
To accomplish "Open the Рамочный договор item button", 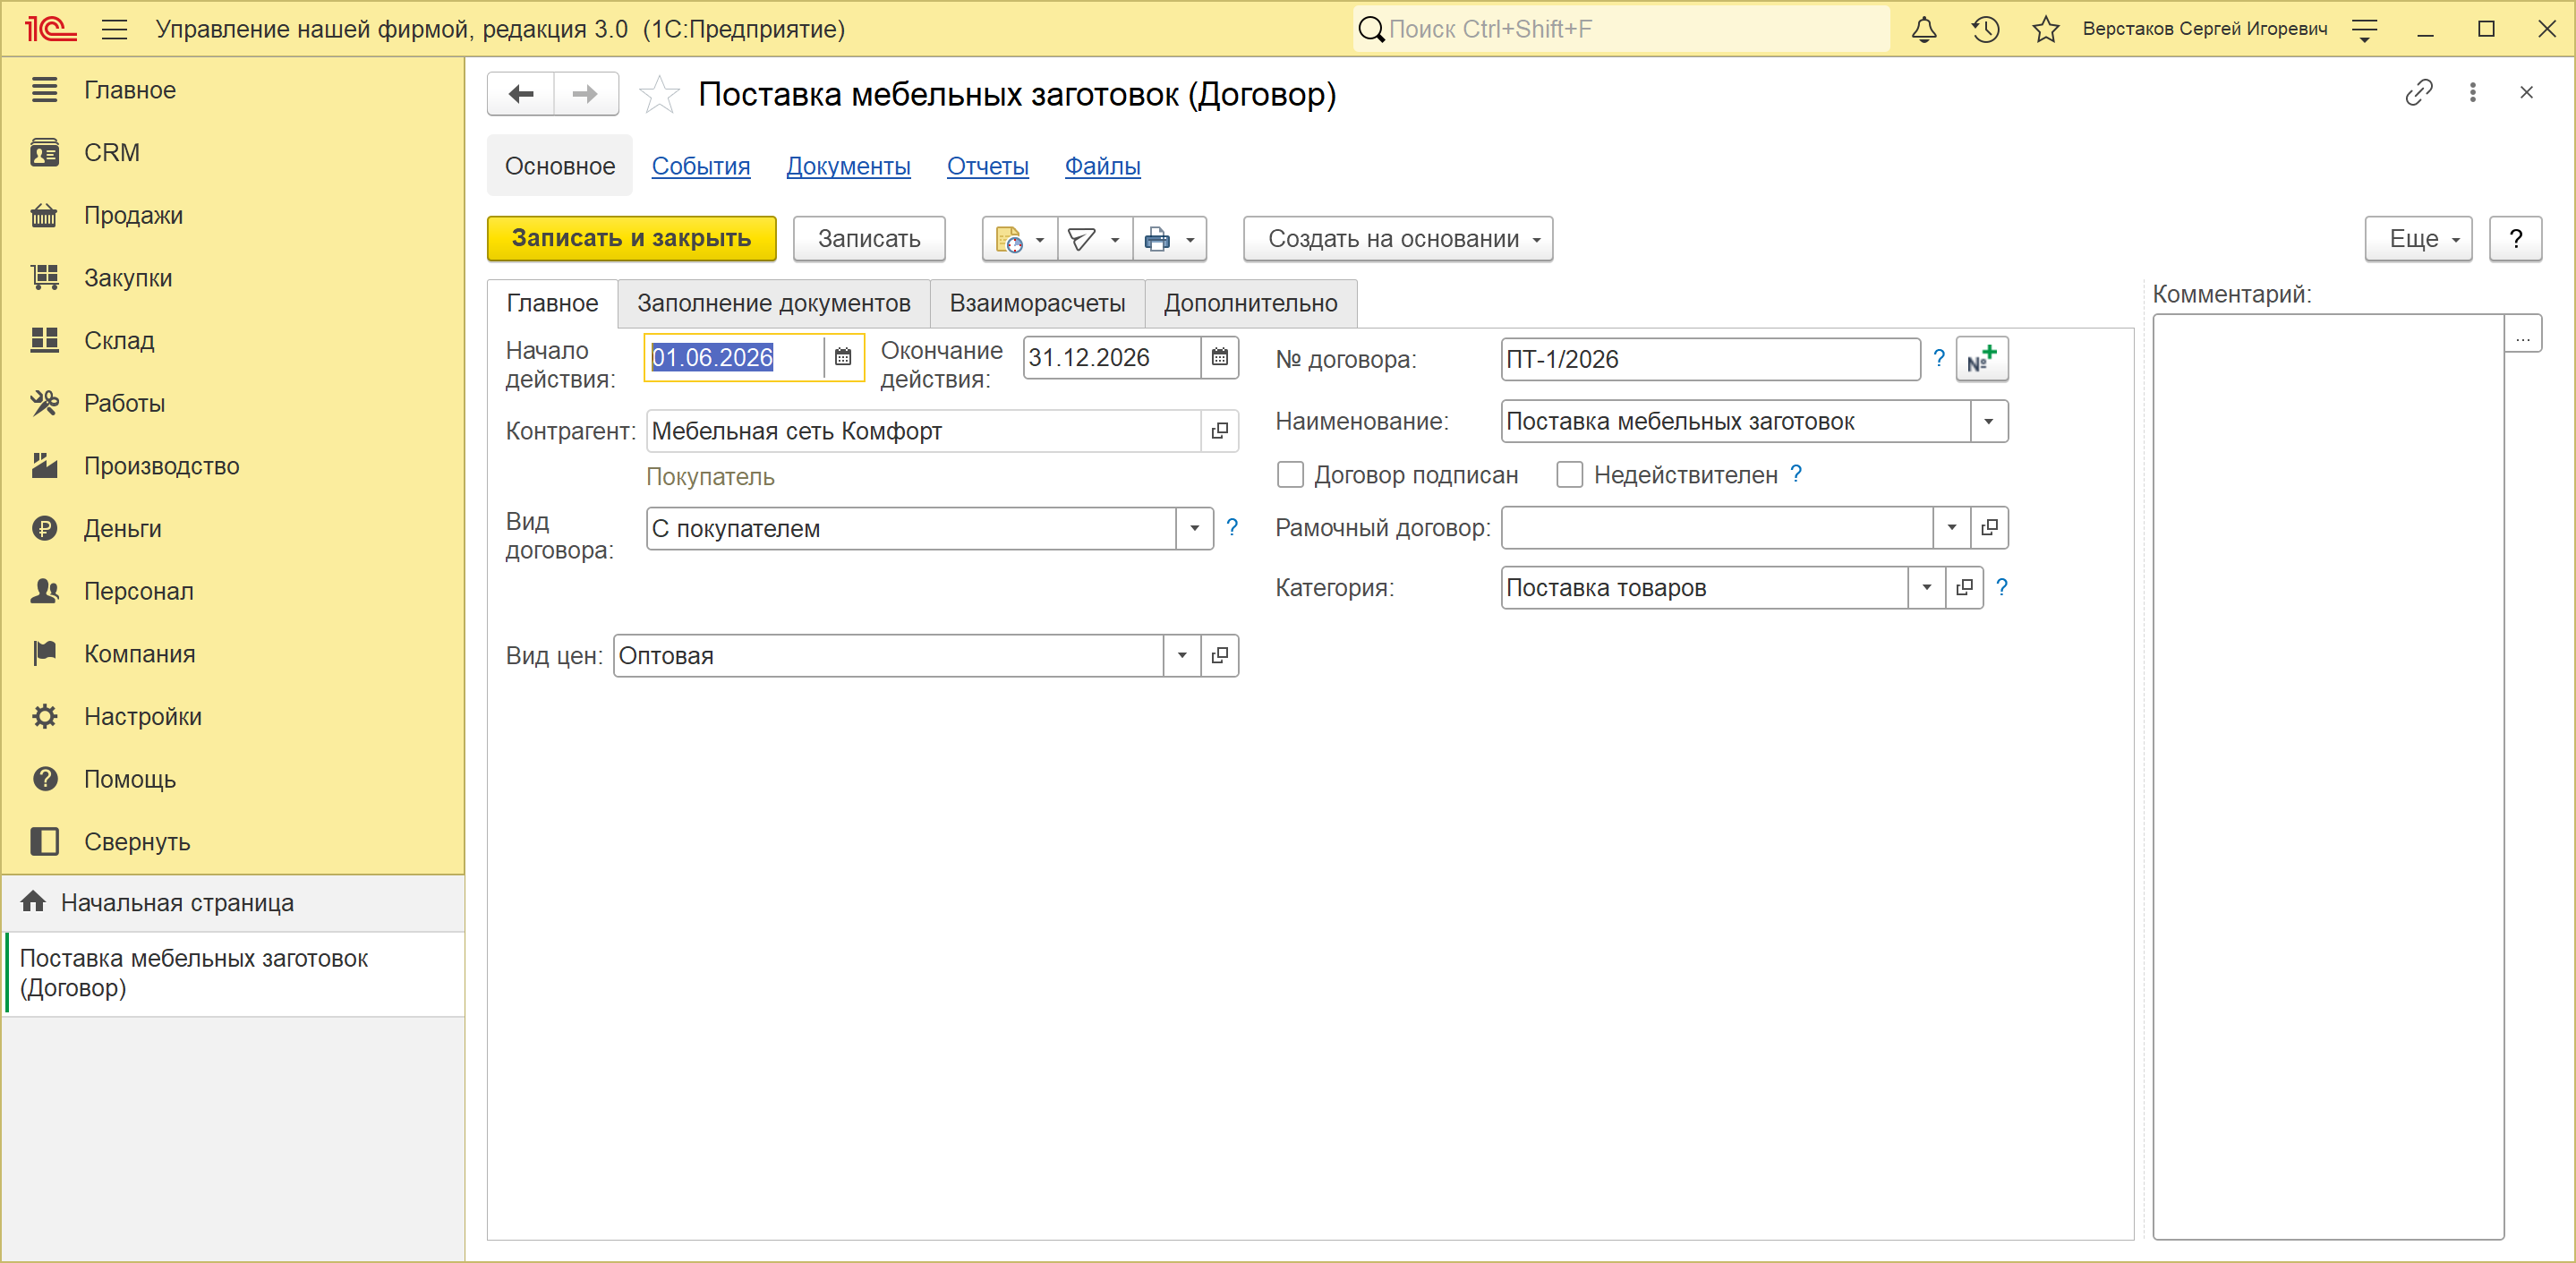I will point(1990,527).
